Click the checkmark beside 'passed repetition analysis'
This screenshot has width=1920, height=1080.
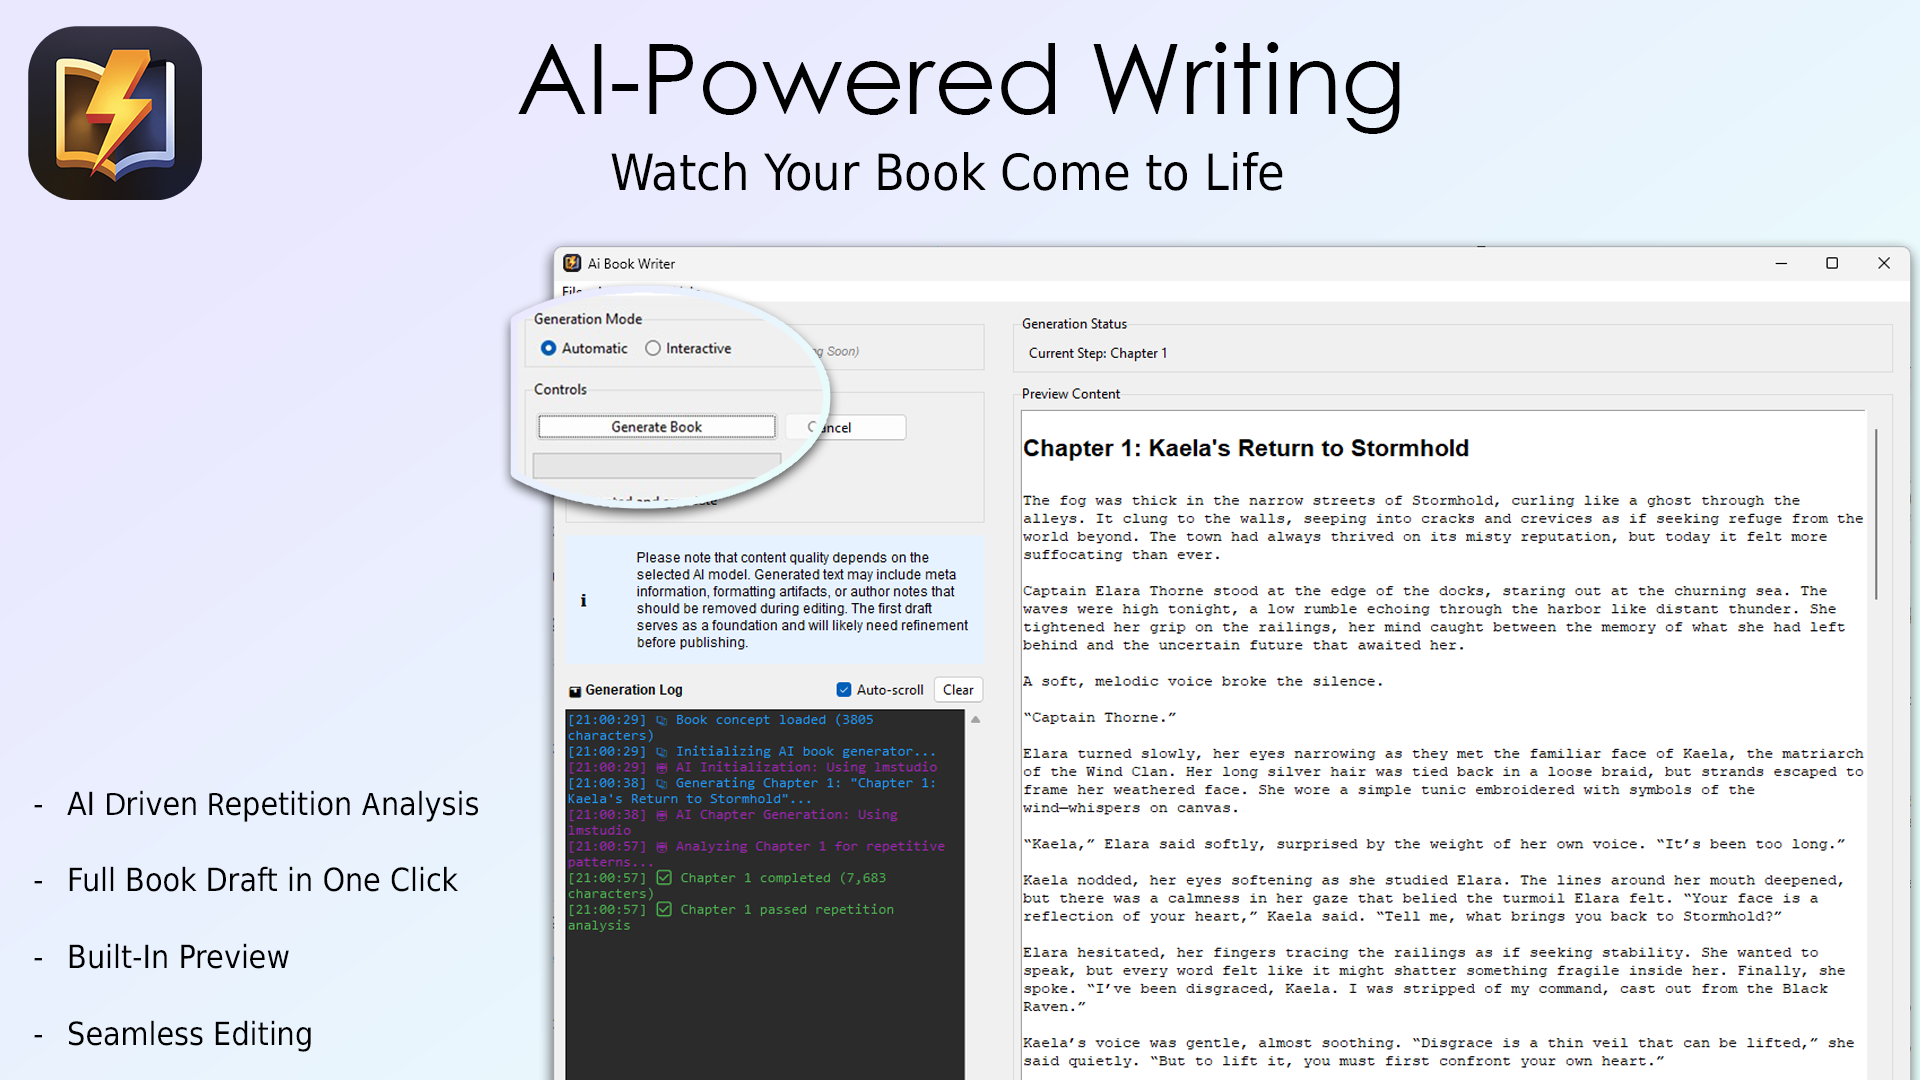[x=664, y=909]
